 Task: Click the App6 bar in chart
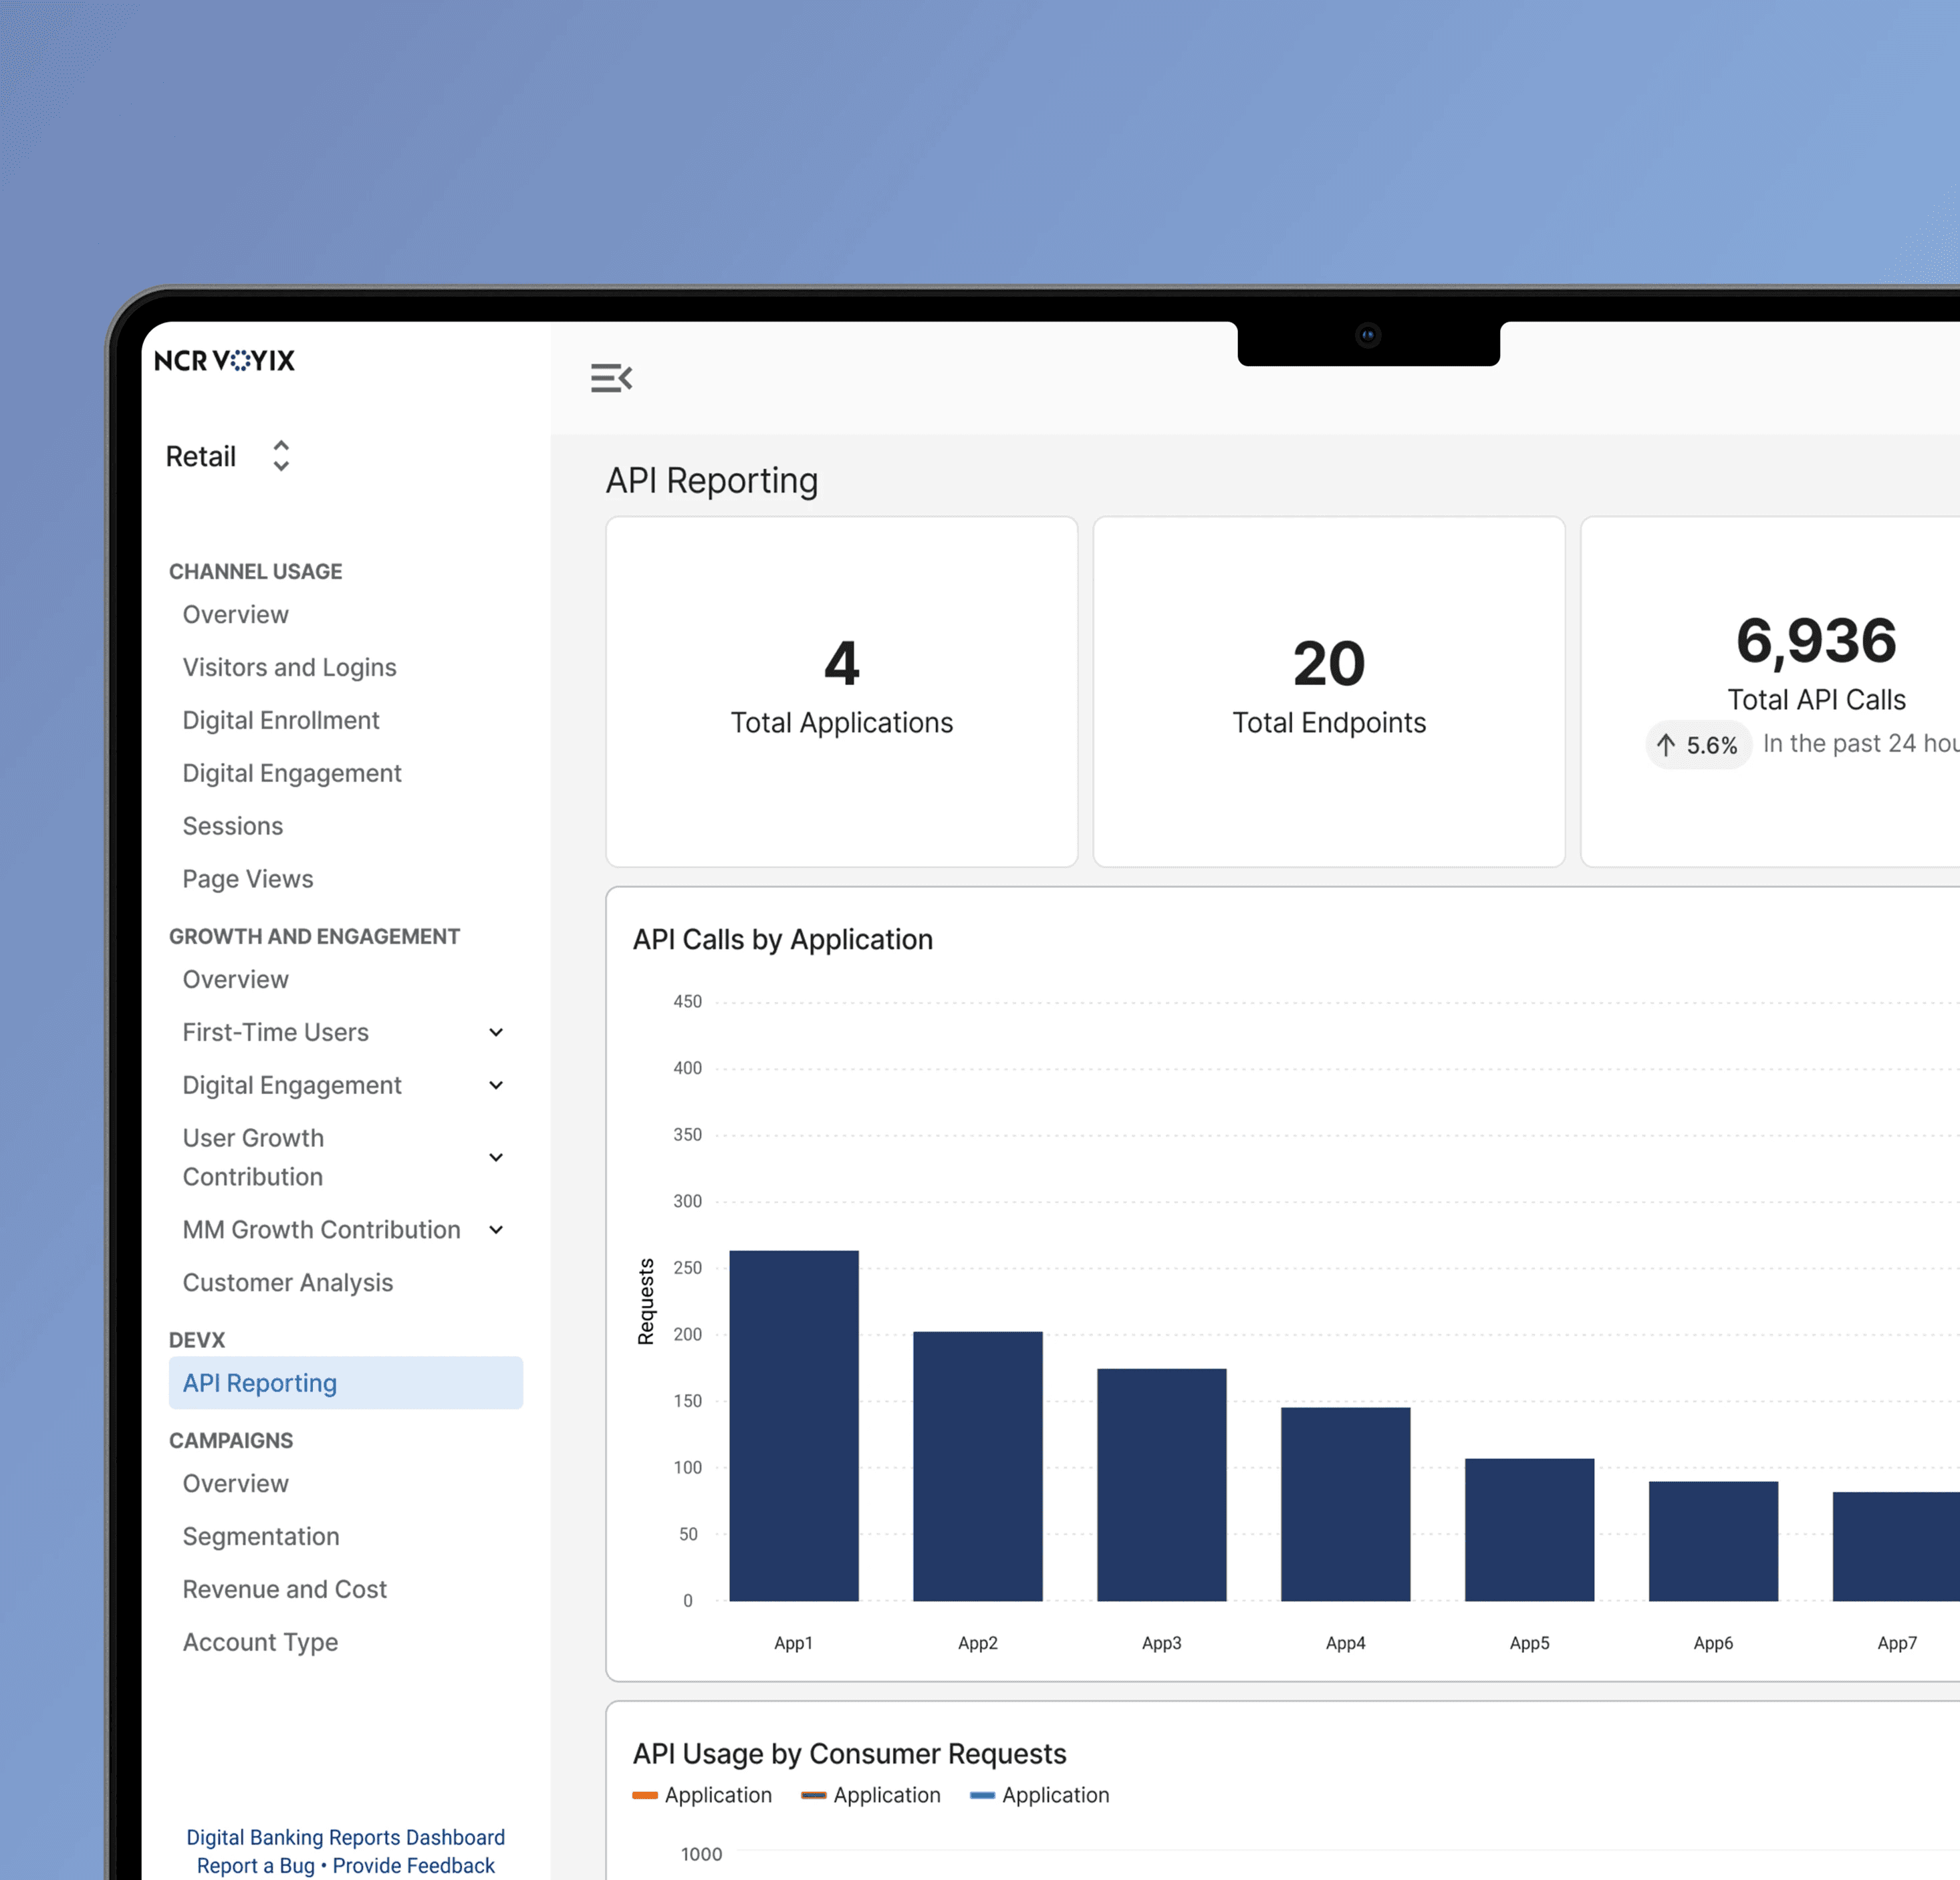pos(1713,1541)
